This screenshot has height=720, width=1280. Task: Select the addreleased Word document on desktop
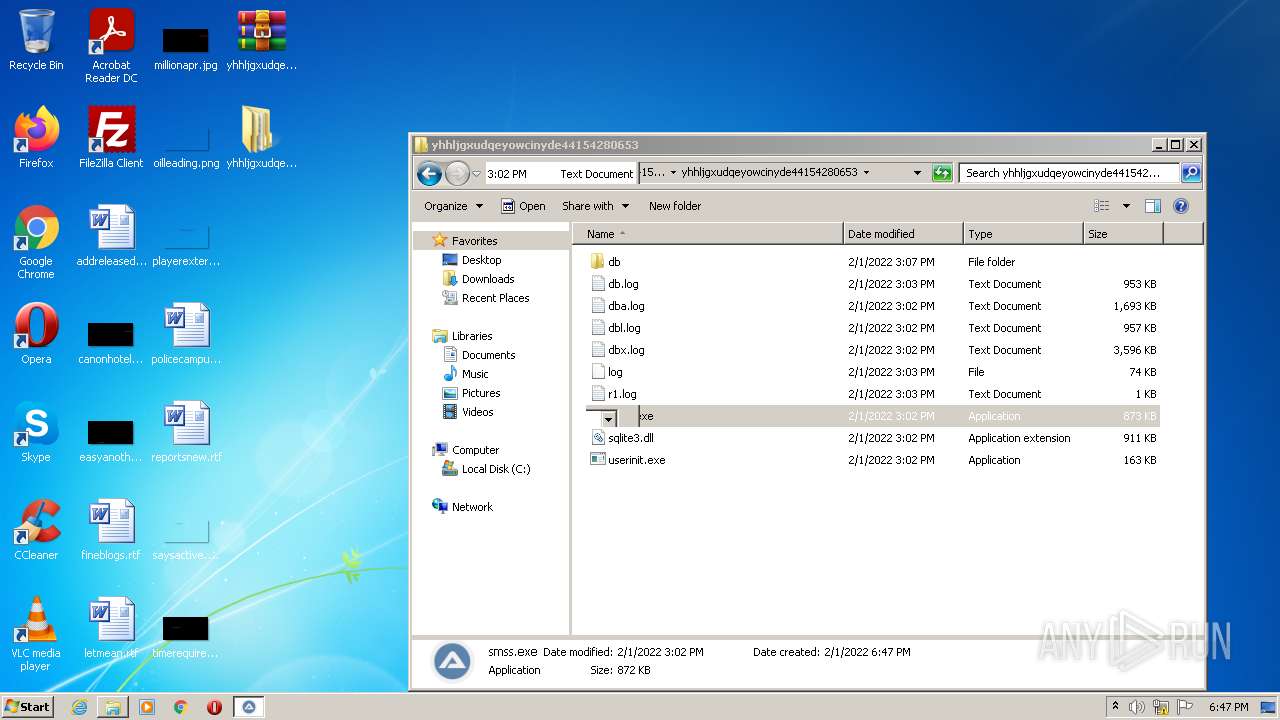pos(111,236)
